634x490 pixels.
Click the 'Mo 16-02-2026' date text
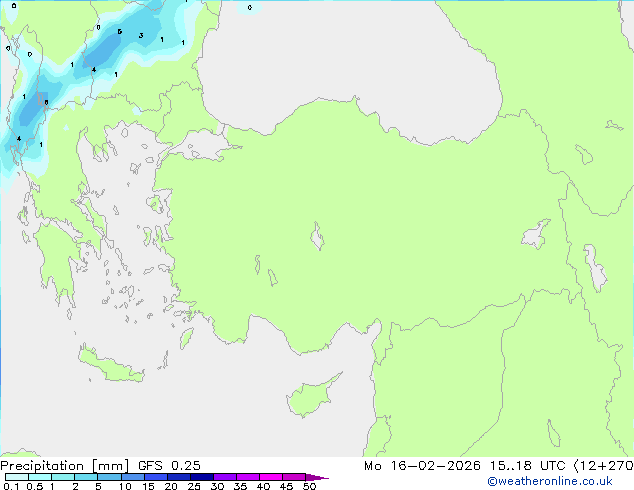[422, 466]
